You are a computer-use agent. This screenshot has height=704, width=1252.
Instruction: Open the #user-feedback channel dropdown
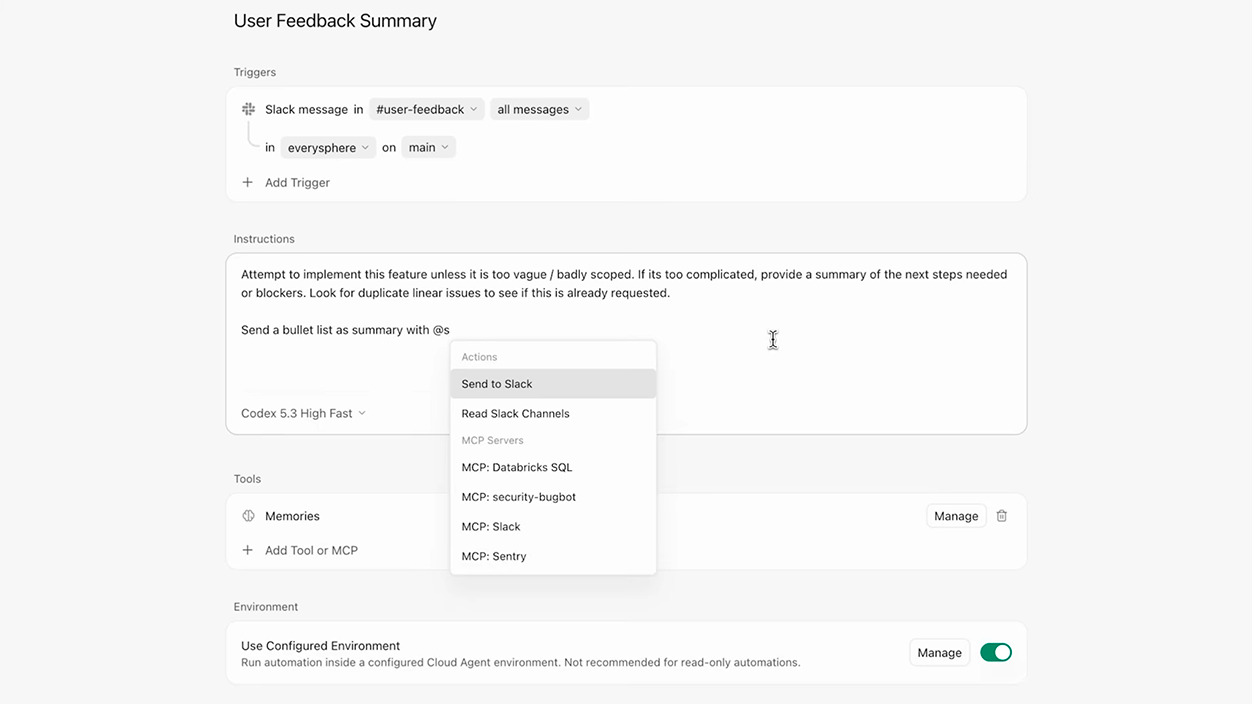426,109
